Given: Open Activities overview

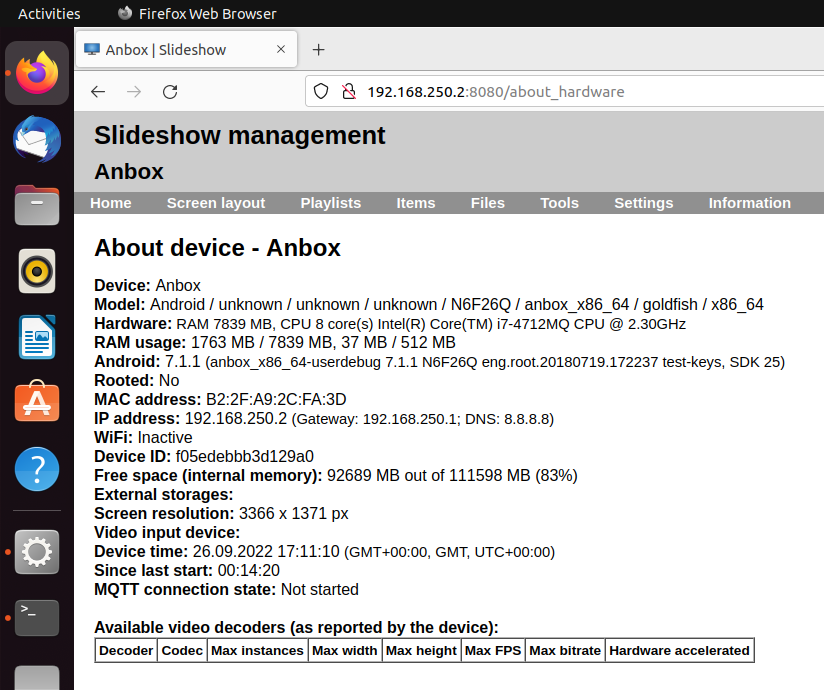Looking at the screenshot, I should click(x=49, y=14).
